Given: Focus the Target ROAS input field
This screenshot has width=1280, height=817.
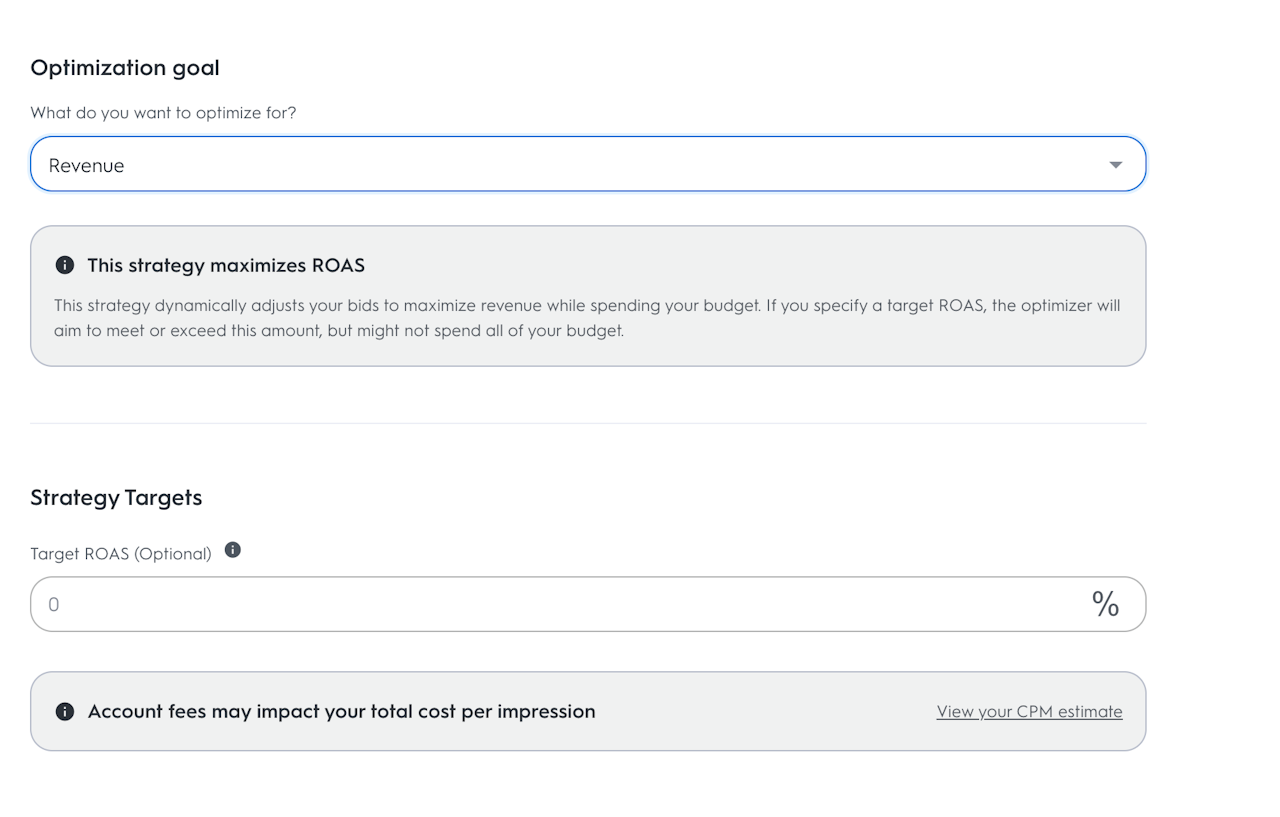Looking at the screenshot, I should [x=560, y=604].
